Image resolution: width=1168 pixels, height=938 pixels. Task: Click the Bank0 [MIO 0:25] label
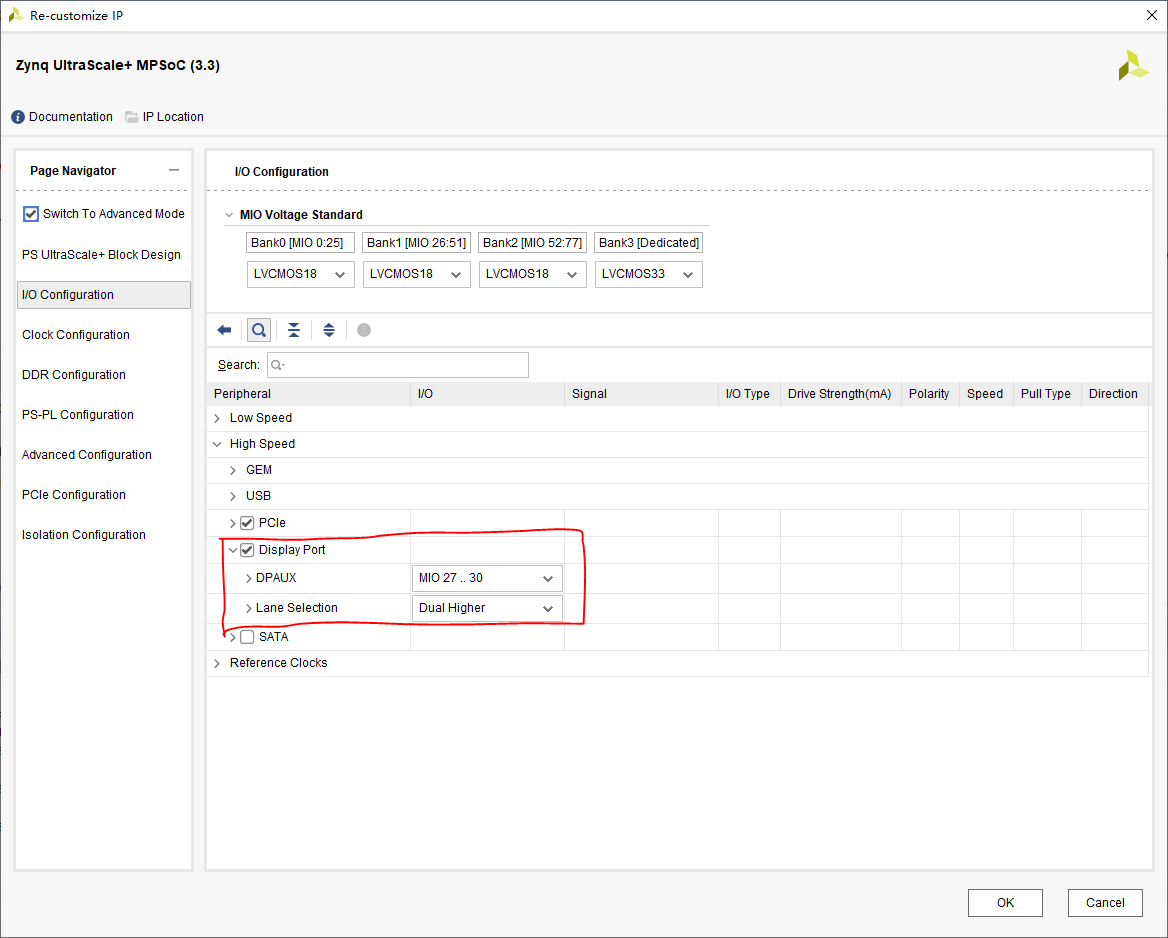tap(300, 243)
